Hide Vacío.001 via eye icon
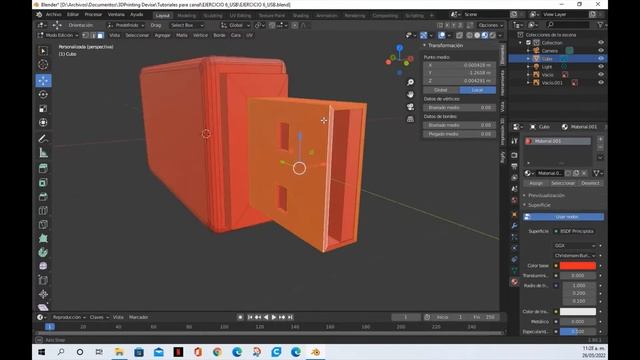640x360 pixels. tap(600, 82)
